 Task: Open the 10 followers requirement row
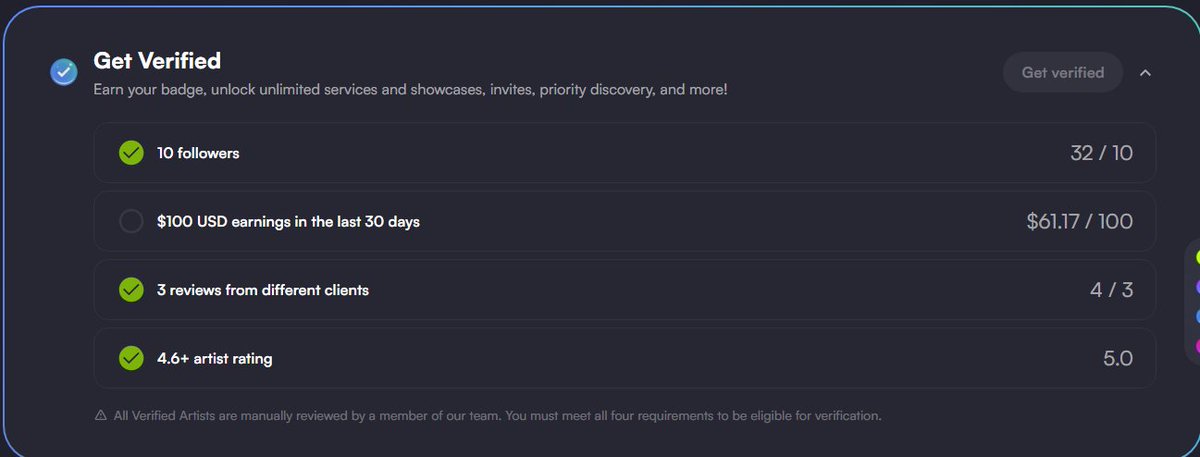[625, 153]
